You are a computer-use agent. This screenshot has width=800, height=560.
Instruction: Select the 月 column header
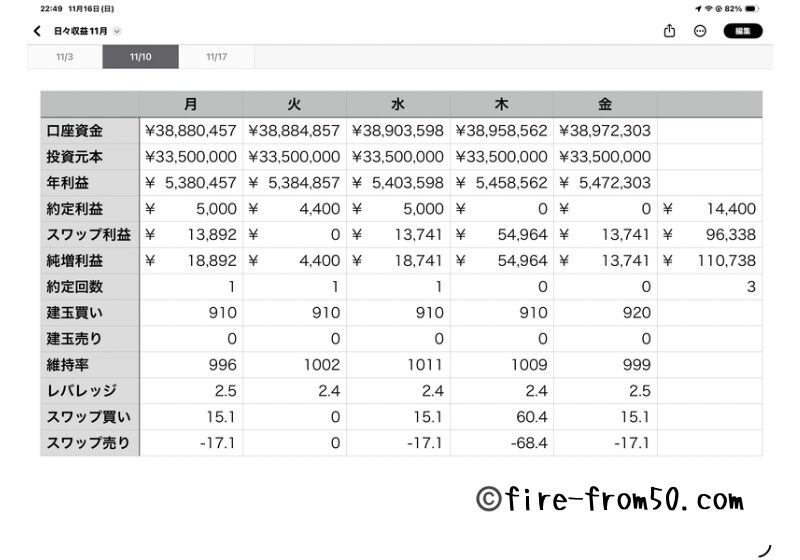(191, 104)
